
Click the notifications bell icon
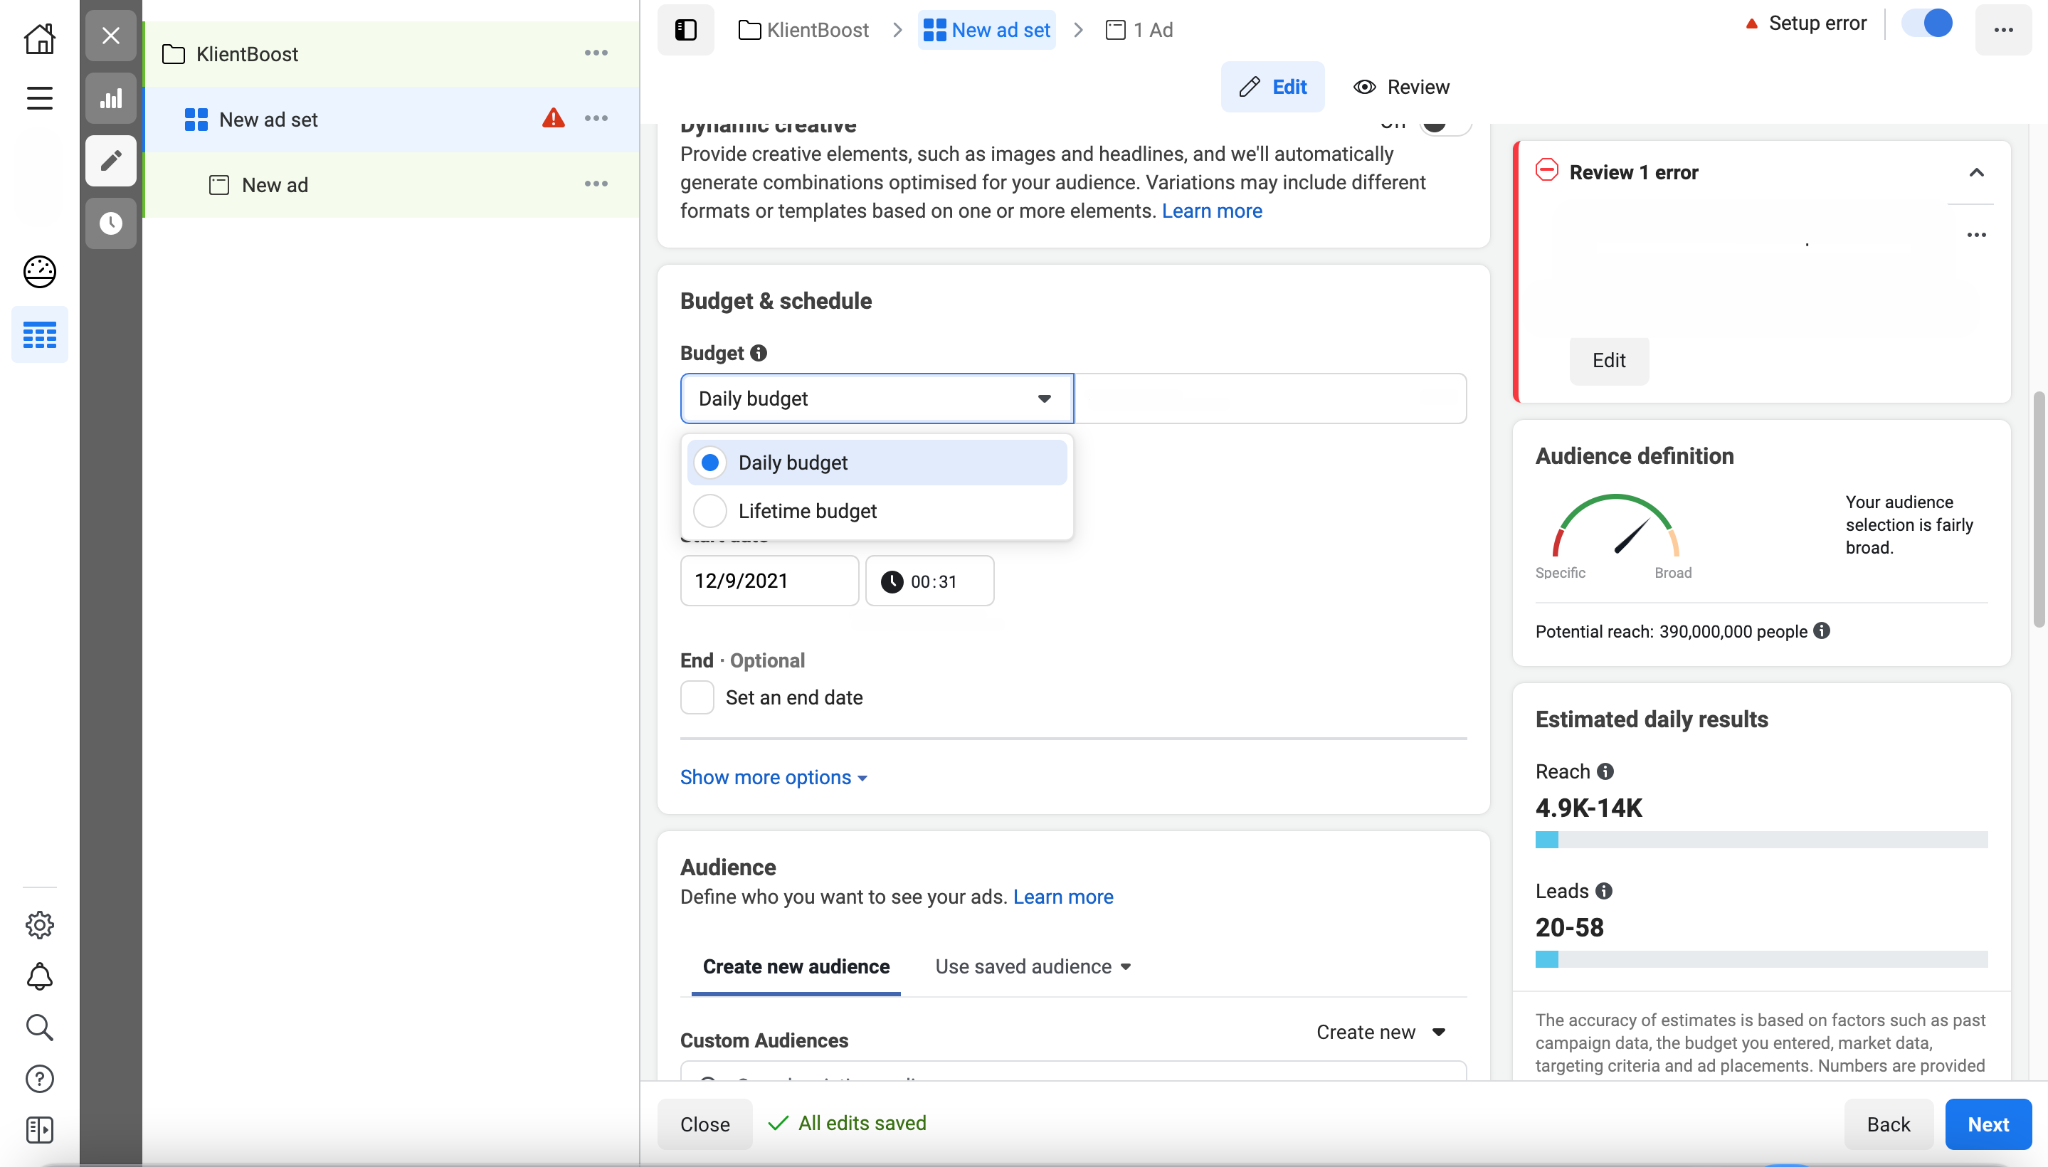click(39, 976)
